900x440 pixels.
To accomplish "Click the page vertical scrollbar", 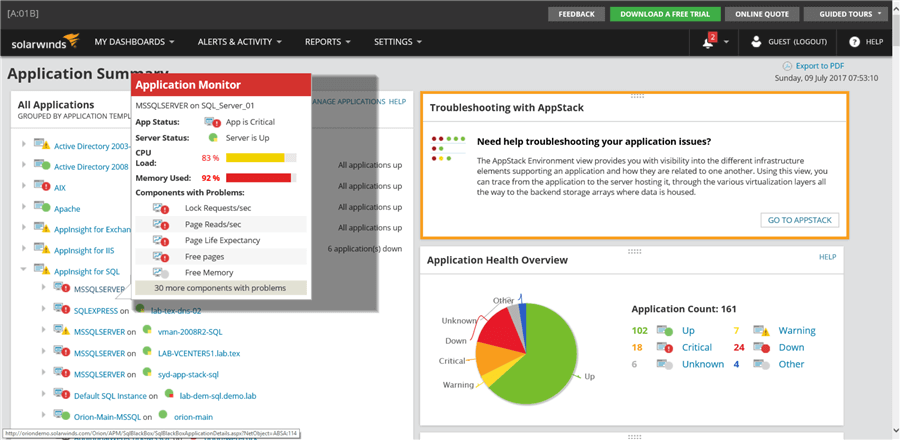I will 895,220.
